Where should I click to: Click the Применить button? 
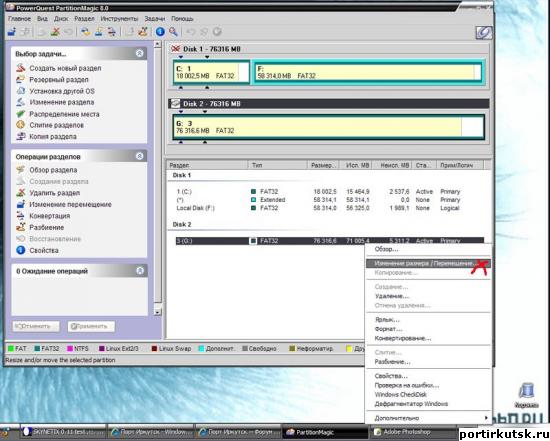(91, 326)
